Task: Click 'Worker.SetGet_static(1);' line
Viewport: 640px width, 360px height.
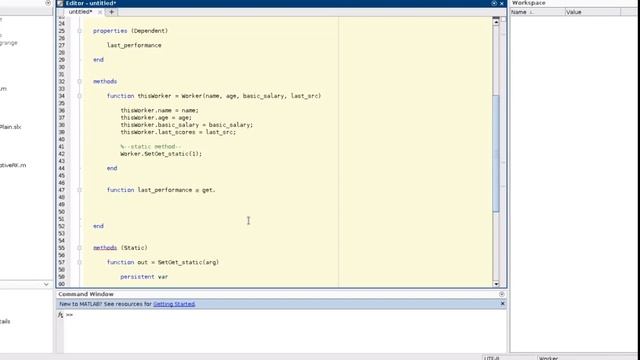Action: pos(161,154)
